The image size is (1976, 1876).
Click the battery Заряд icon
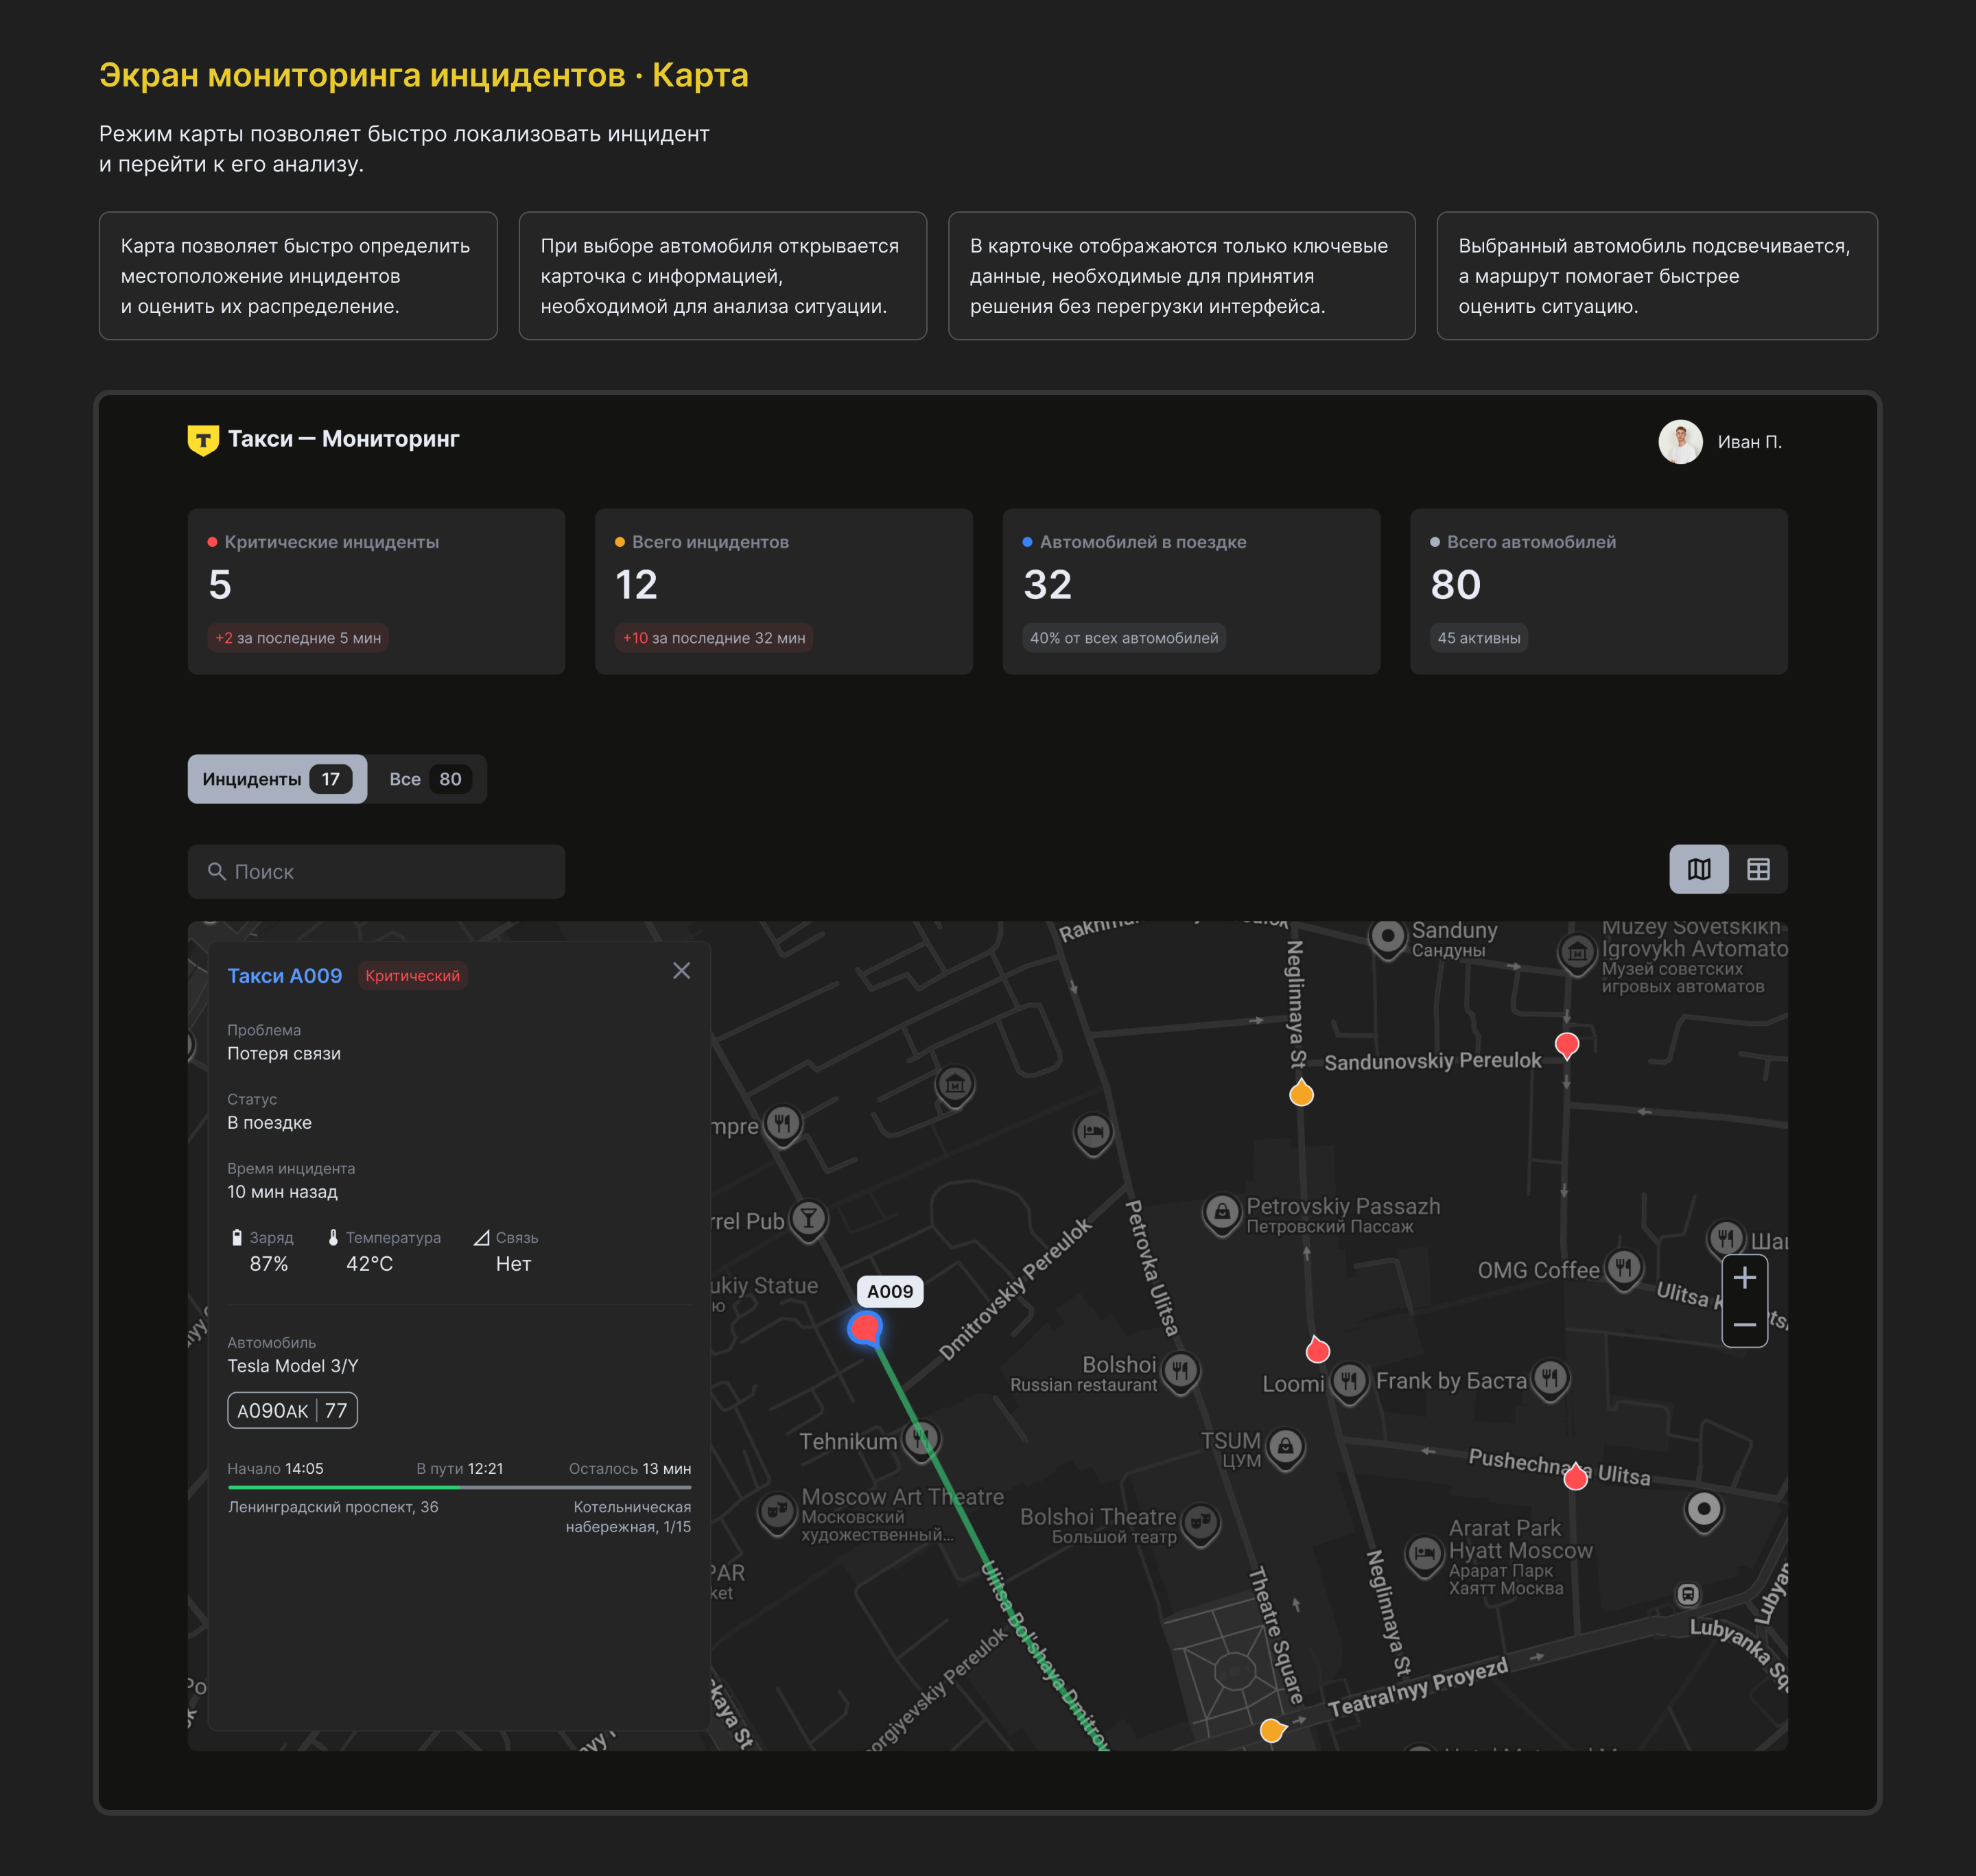237,1238
